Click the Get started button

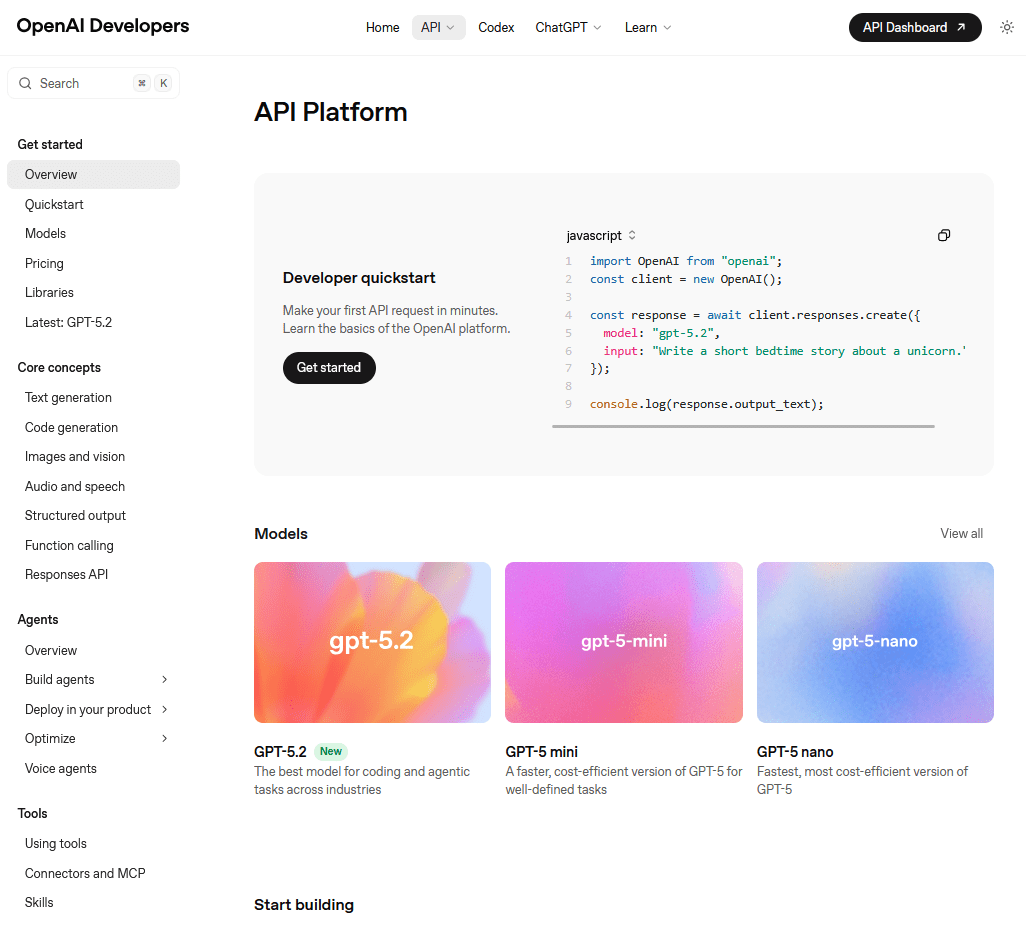(329, 368)
